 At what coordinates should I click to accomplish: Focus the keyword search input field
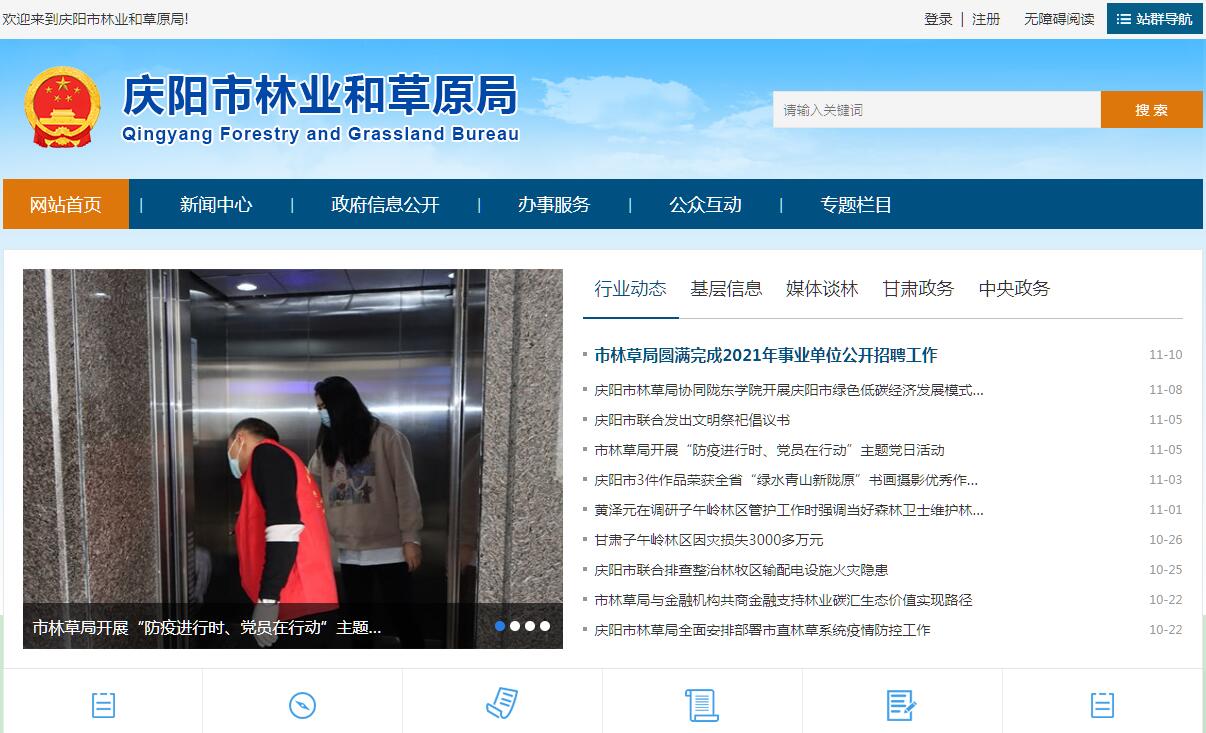(936, 110)
